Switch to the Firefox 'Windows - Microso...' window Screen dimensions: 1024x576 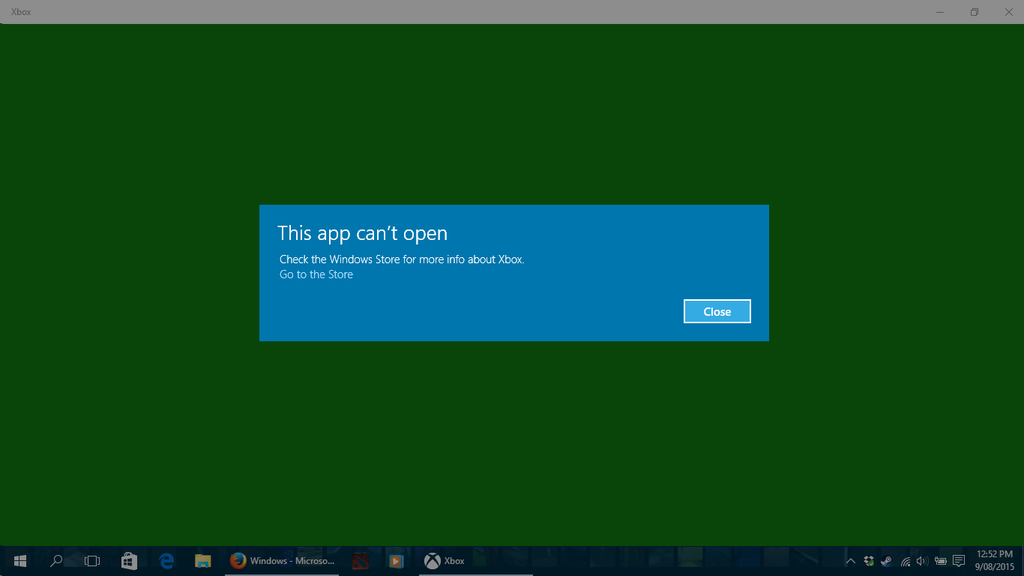(282, 561)
